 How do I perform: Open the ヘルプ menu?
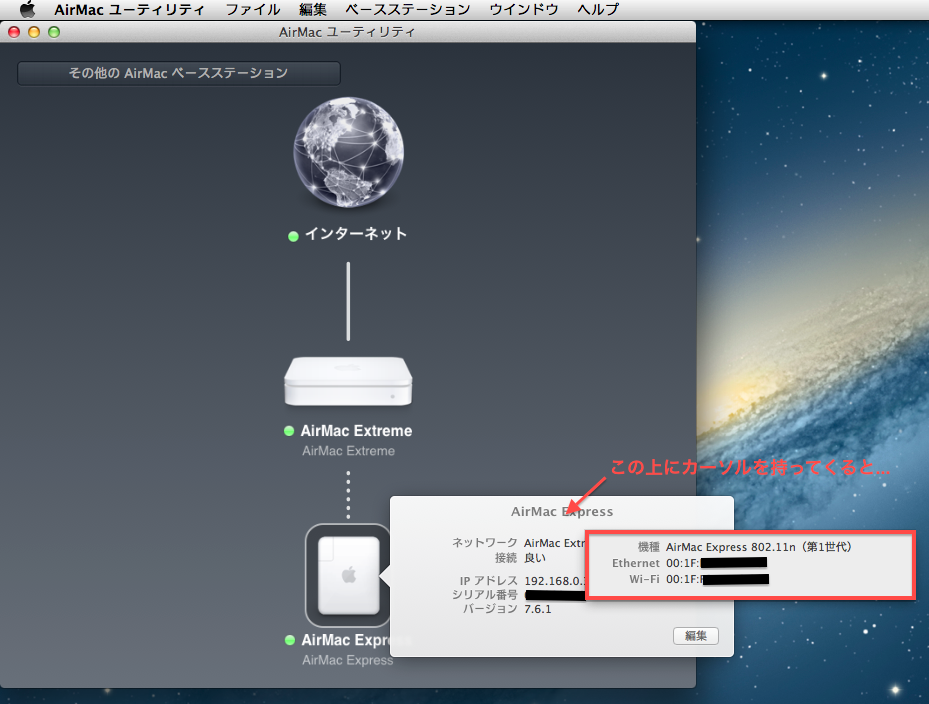click(598, 9)
